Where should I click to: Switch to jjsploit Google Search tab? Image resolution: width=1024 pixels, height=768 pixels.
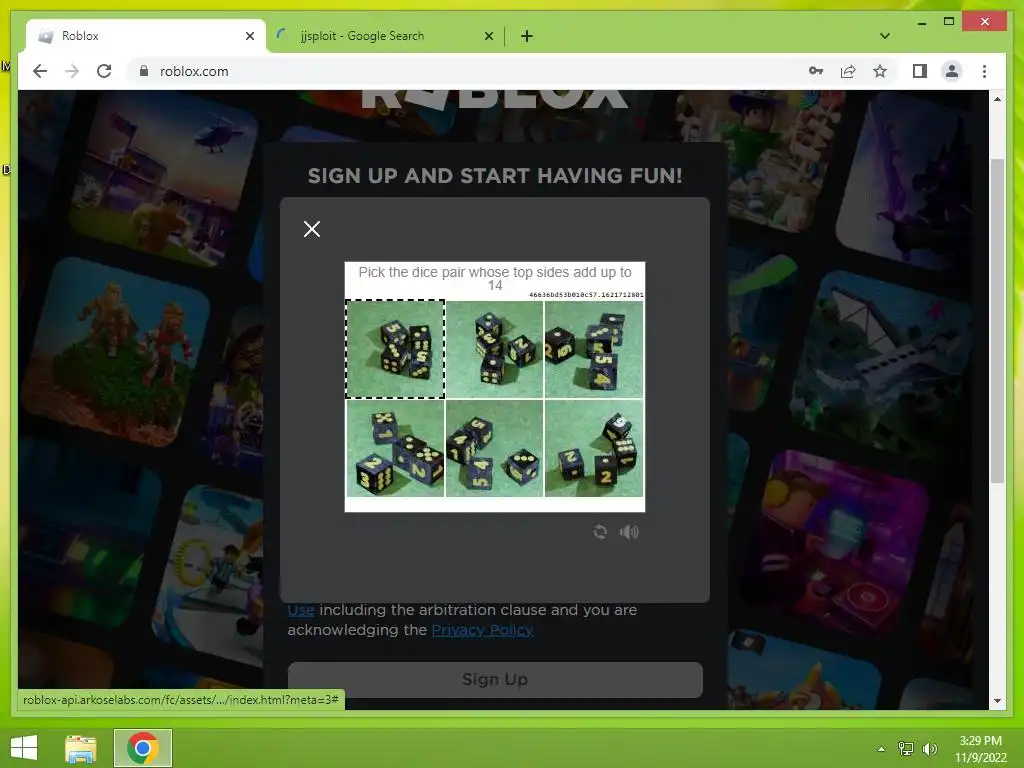coord(385,36)
